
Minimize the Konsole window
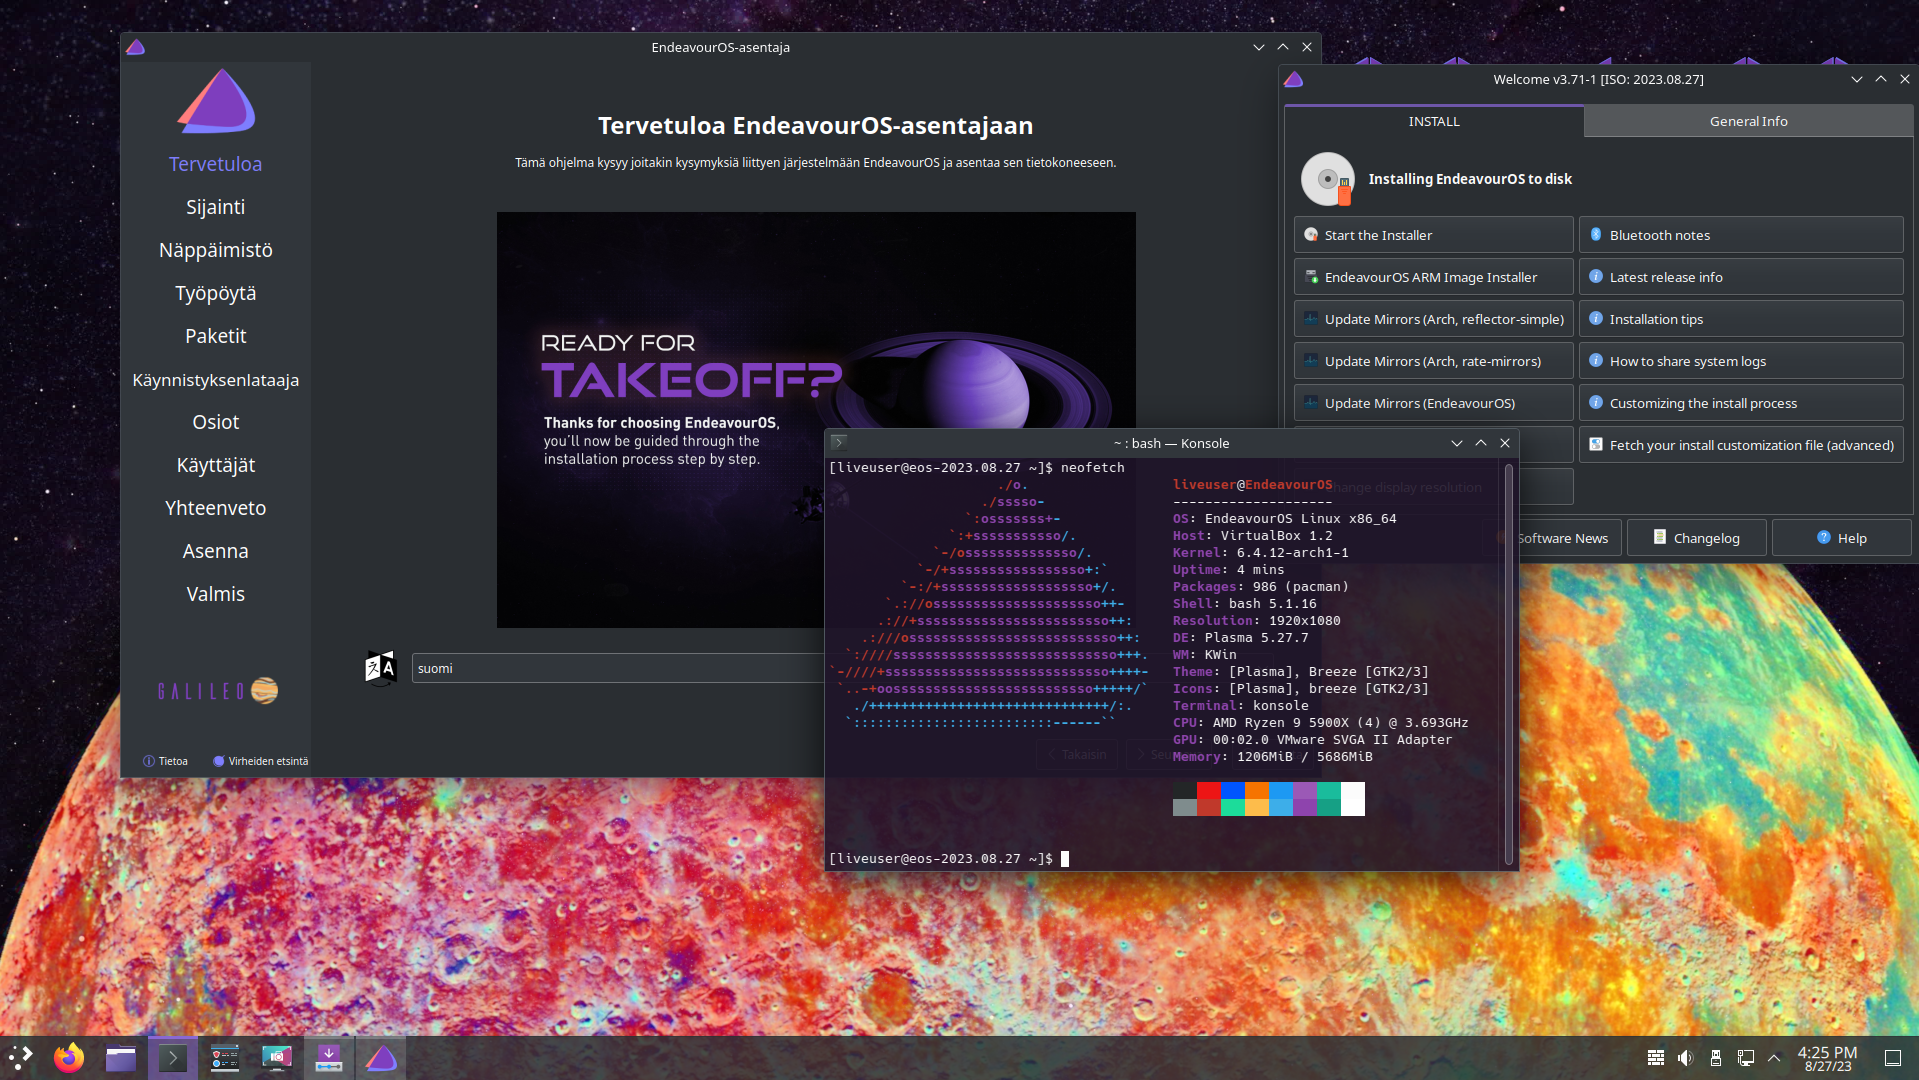tap(1457, 443)
